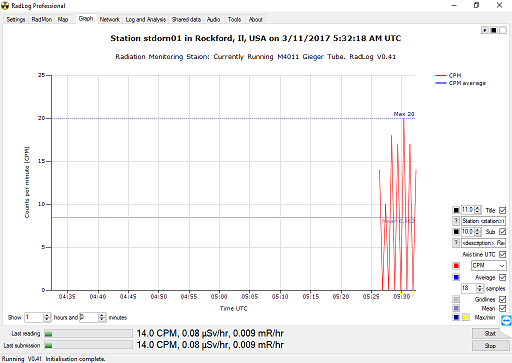The image size is (512, 363).
Task: Click the RadLog radiation icon in the title bar
Action: tap(5, 5)
